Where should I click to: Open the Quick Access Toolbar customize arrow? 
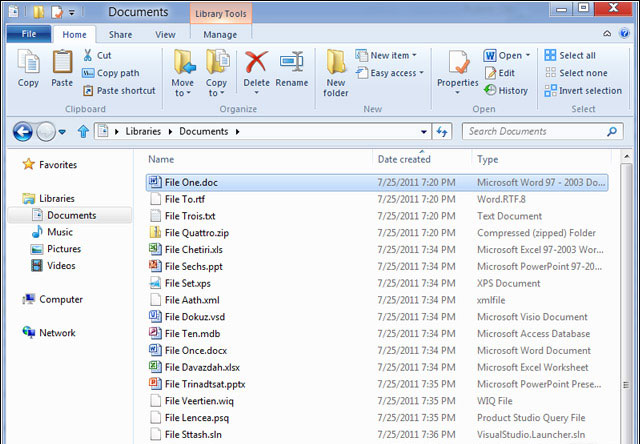click(x=71, y=13)
